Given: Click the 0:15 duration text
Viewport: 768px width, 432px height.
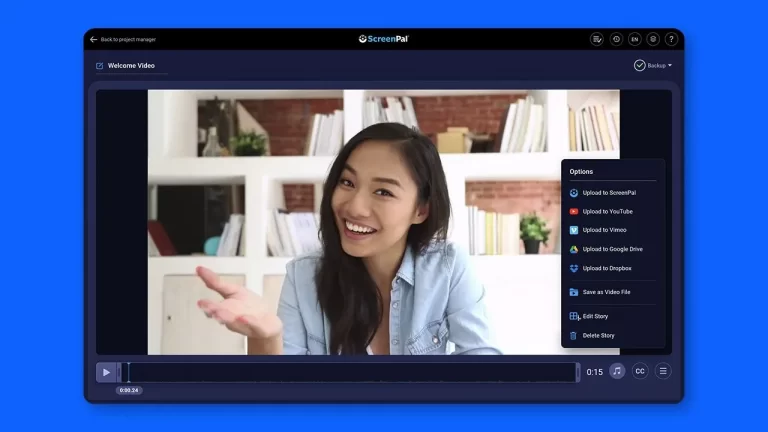Looking at the screenshot, I should [x=595, y=372].
